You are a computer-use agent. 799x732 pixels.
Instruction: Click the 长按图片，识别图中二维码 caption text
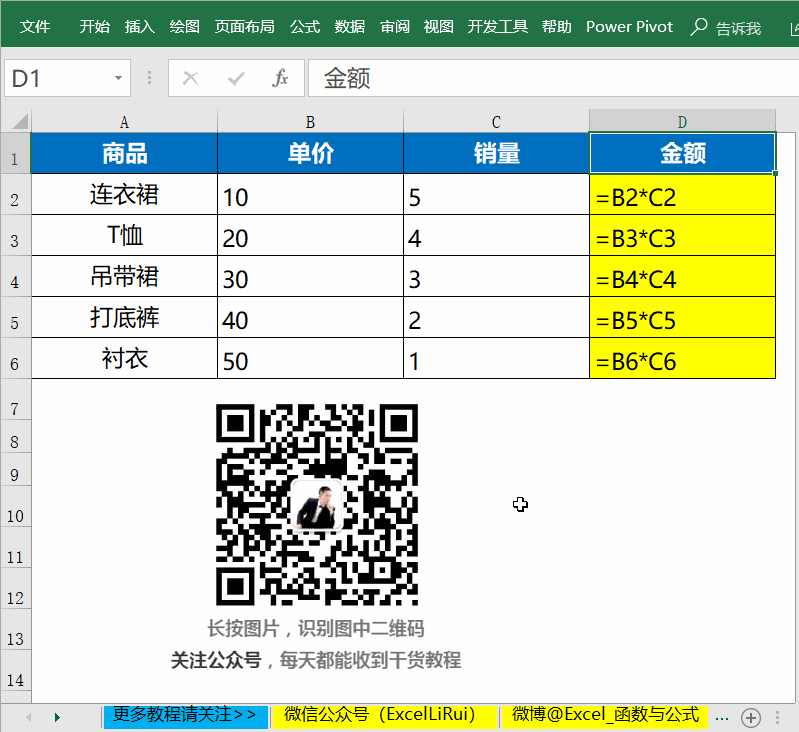coord(316,629)
